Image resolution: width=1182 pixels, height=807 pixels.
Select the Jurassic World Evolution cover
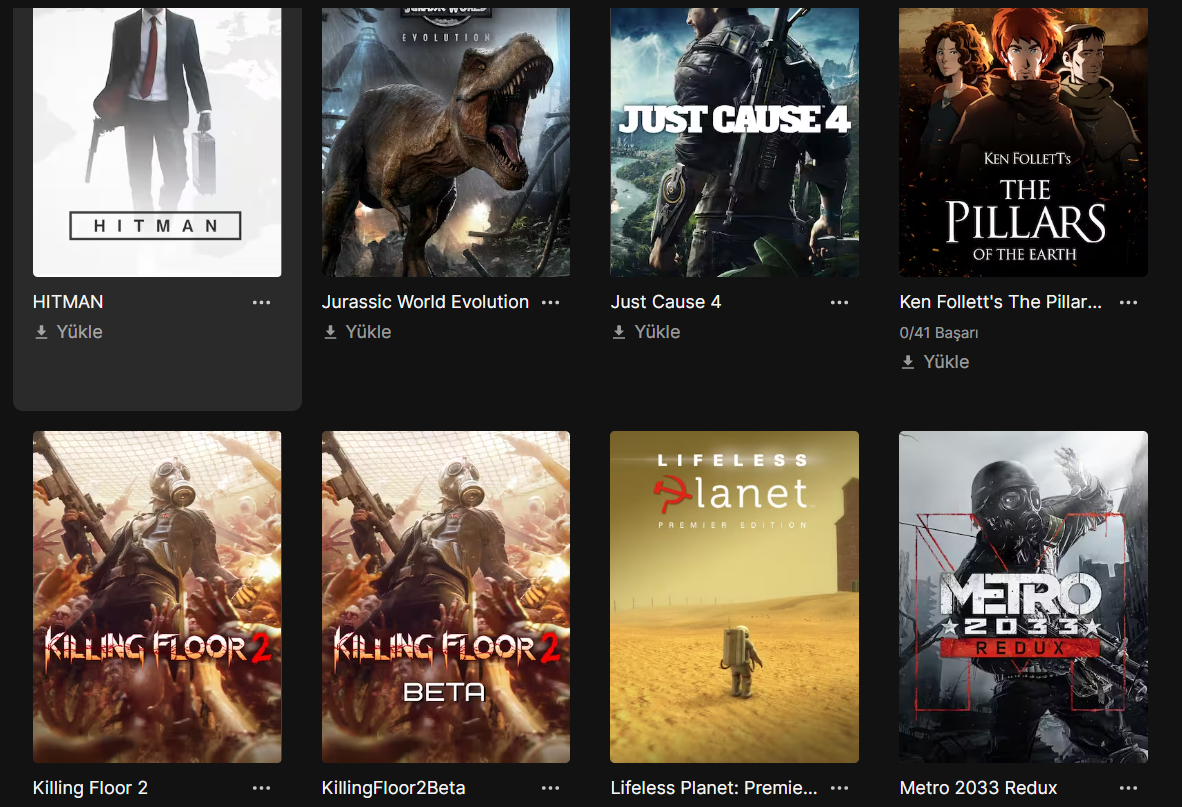pyautogui.click(x=446, y=142)
